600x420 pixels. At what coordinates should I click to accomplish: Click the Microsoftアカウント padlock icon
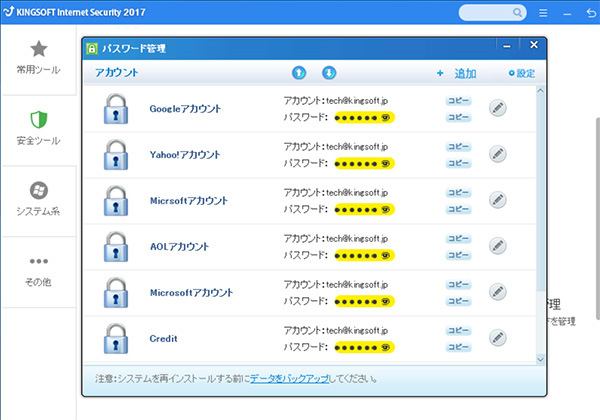point(116,293)
